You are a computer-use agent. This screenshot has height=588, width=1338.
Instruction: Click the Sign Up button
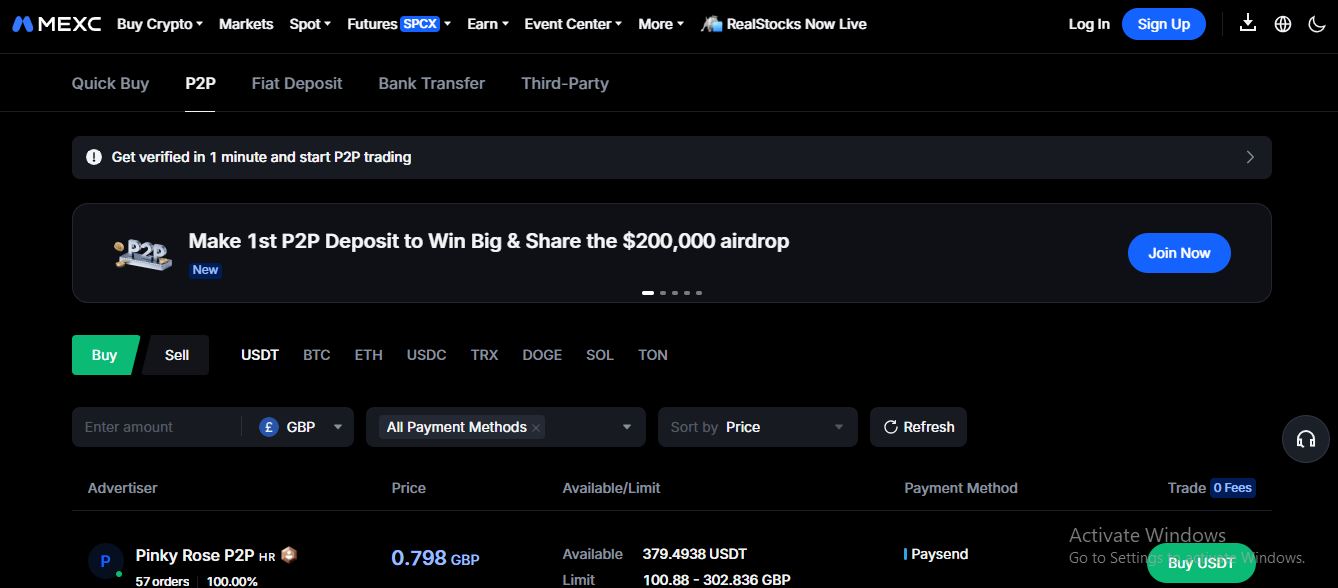click(x=1164, y=24)
